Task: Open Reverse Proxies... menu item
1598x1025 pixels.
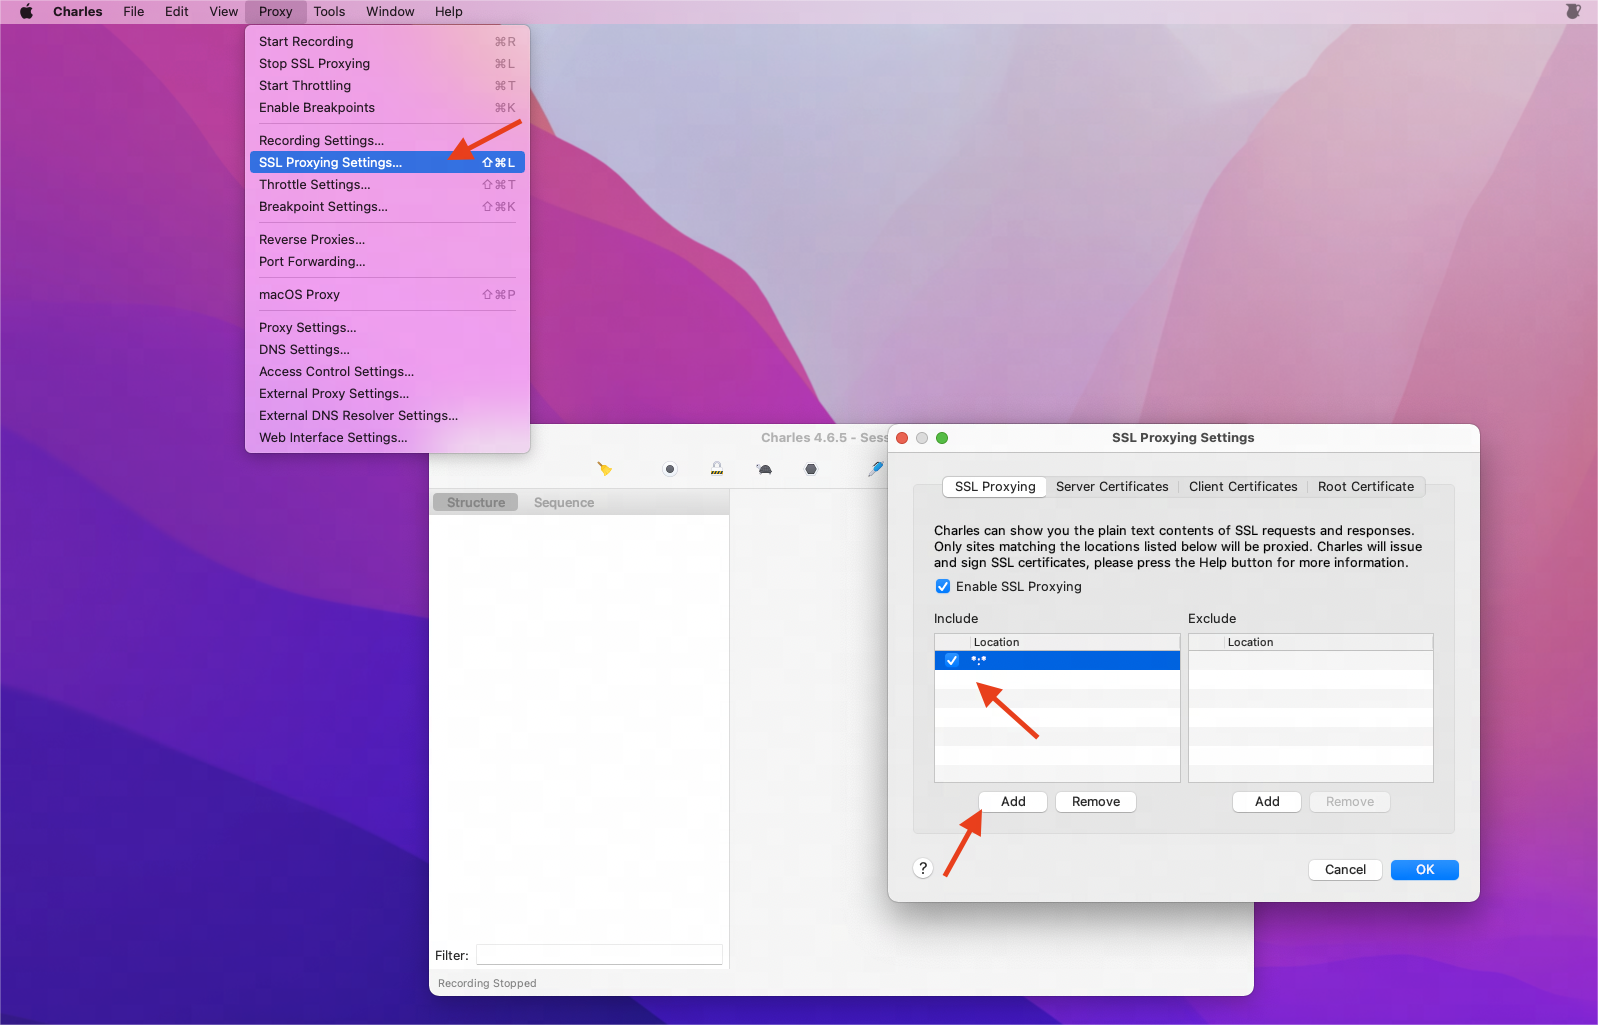Action: tap(387, 240)
